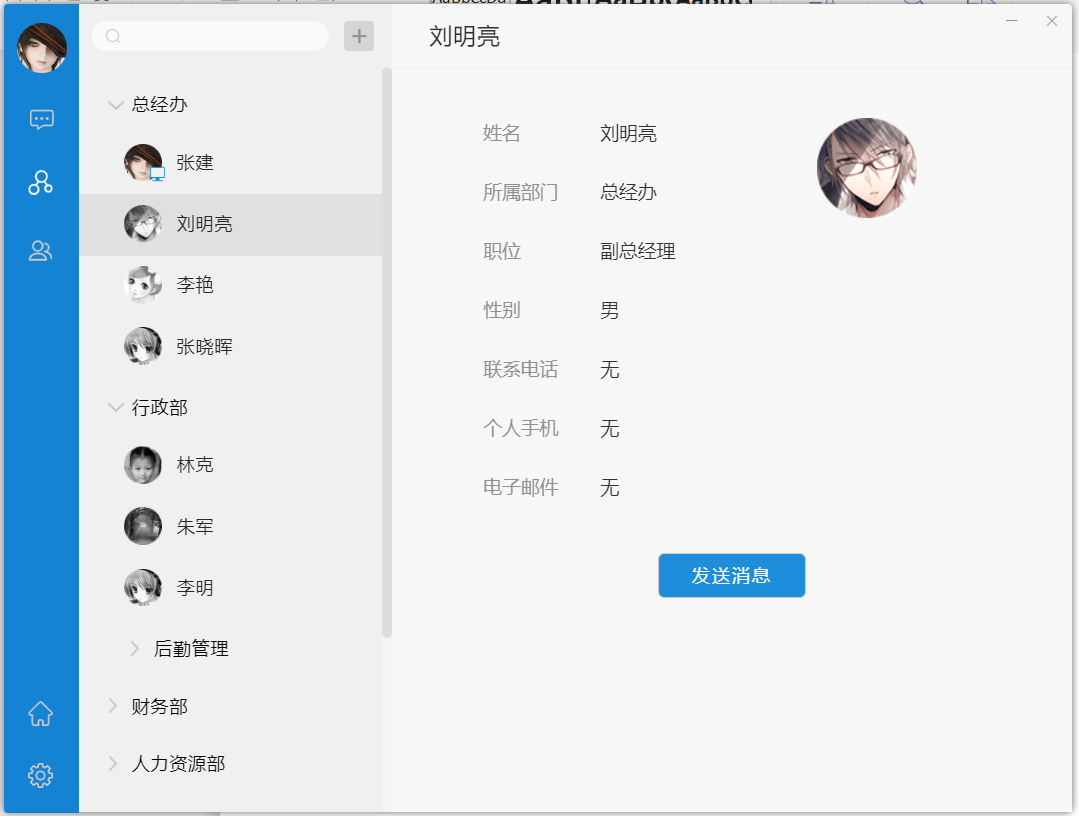Select the organization structure icon
Image resolution: width=1079 pixels, height=816 pixels.
coord(41,182)
